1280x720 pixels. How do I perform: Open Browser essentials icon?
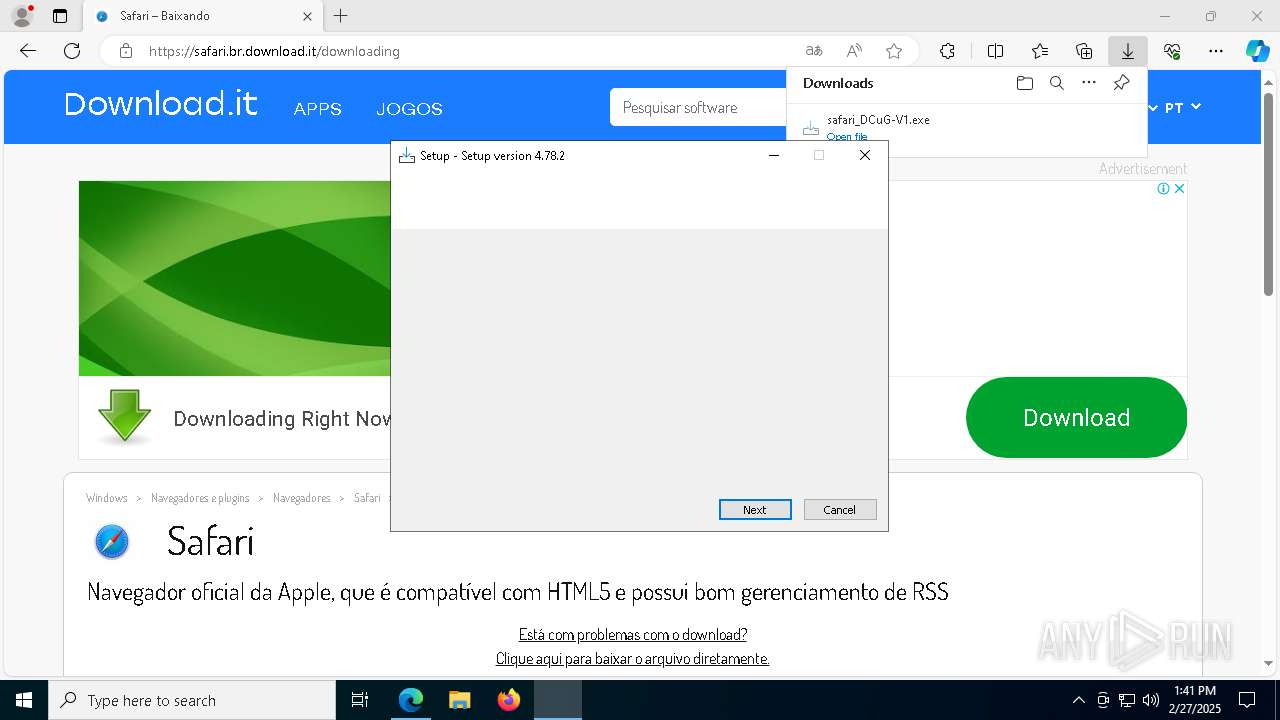point(1172,51)
